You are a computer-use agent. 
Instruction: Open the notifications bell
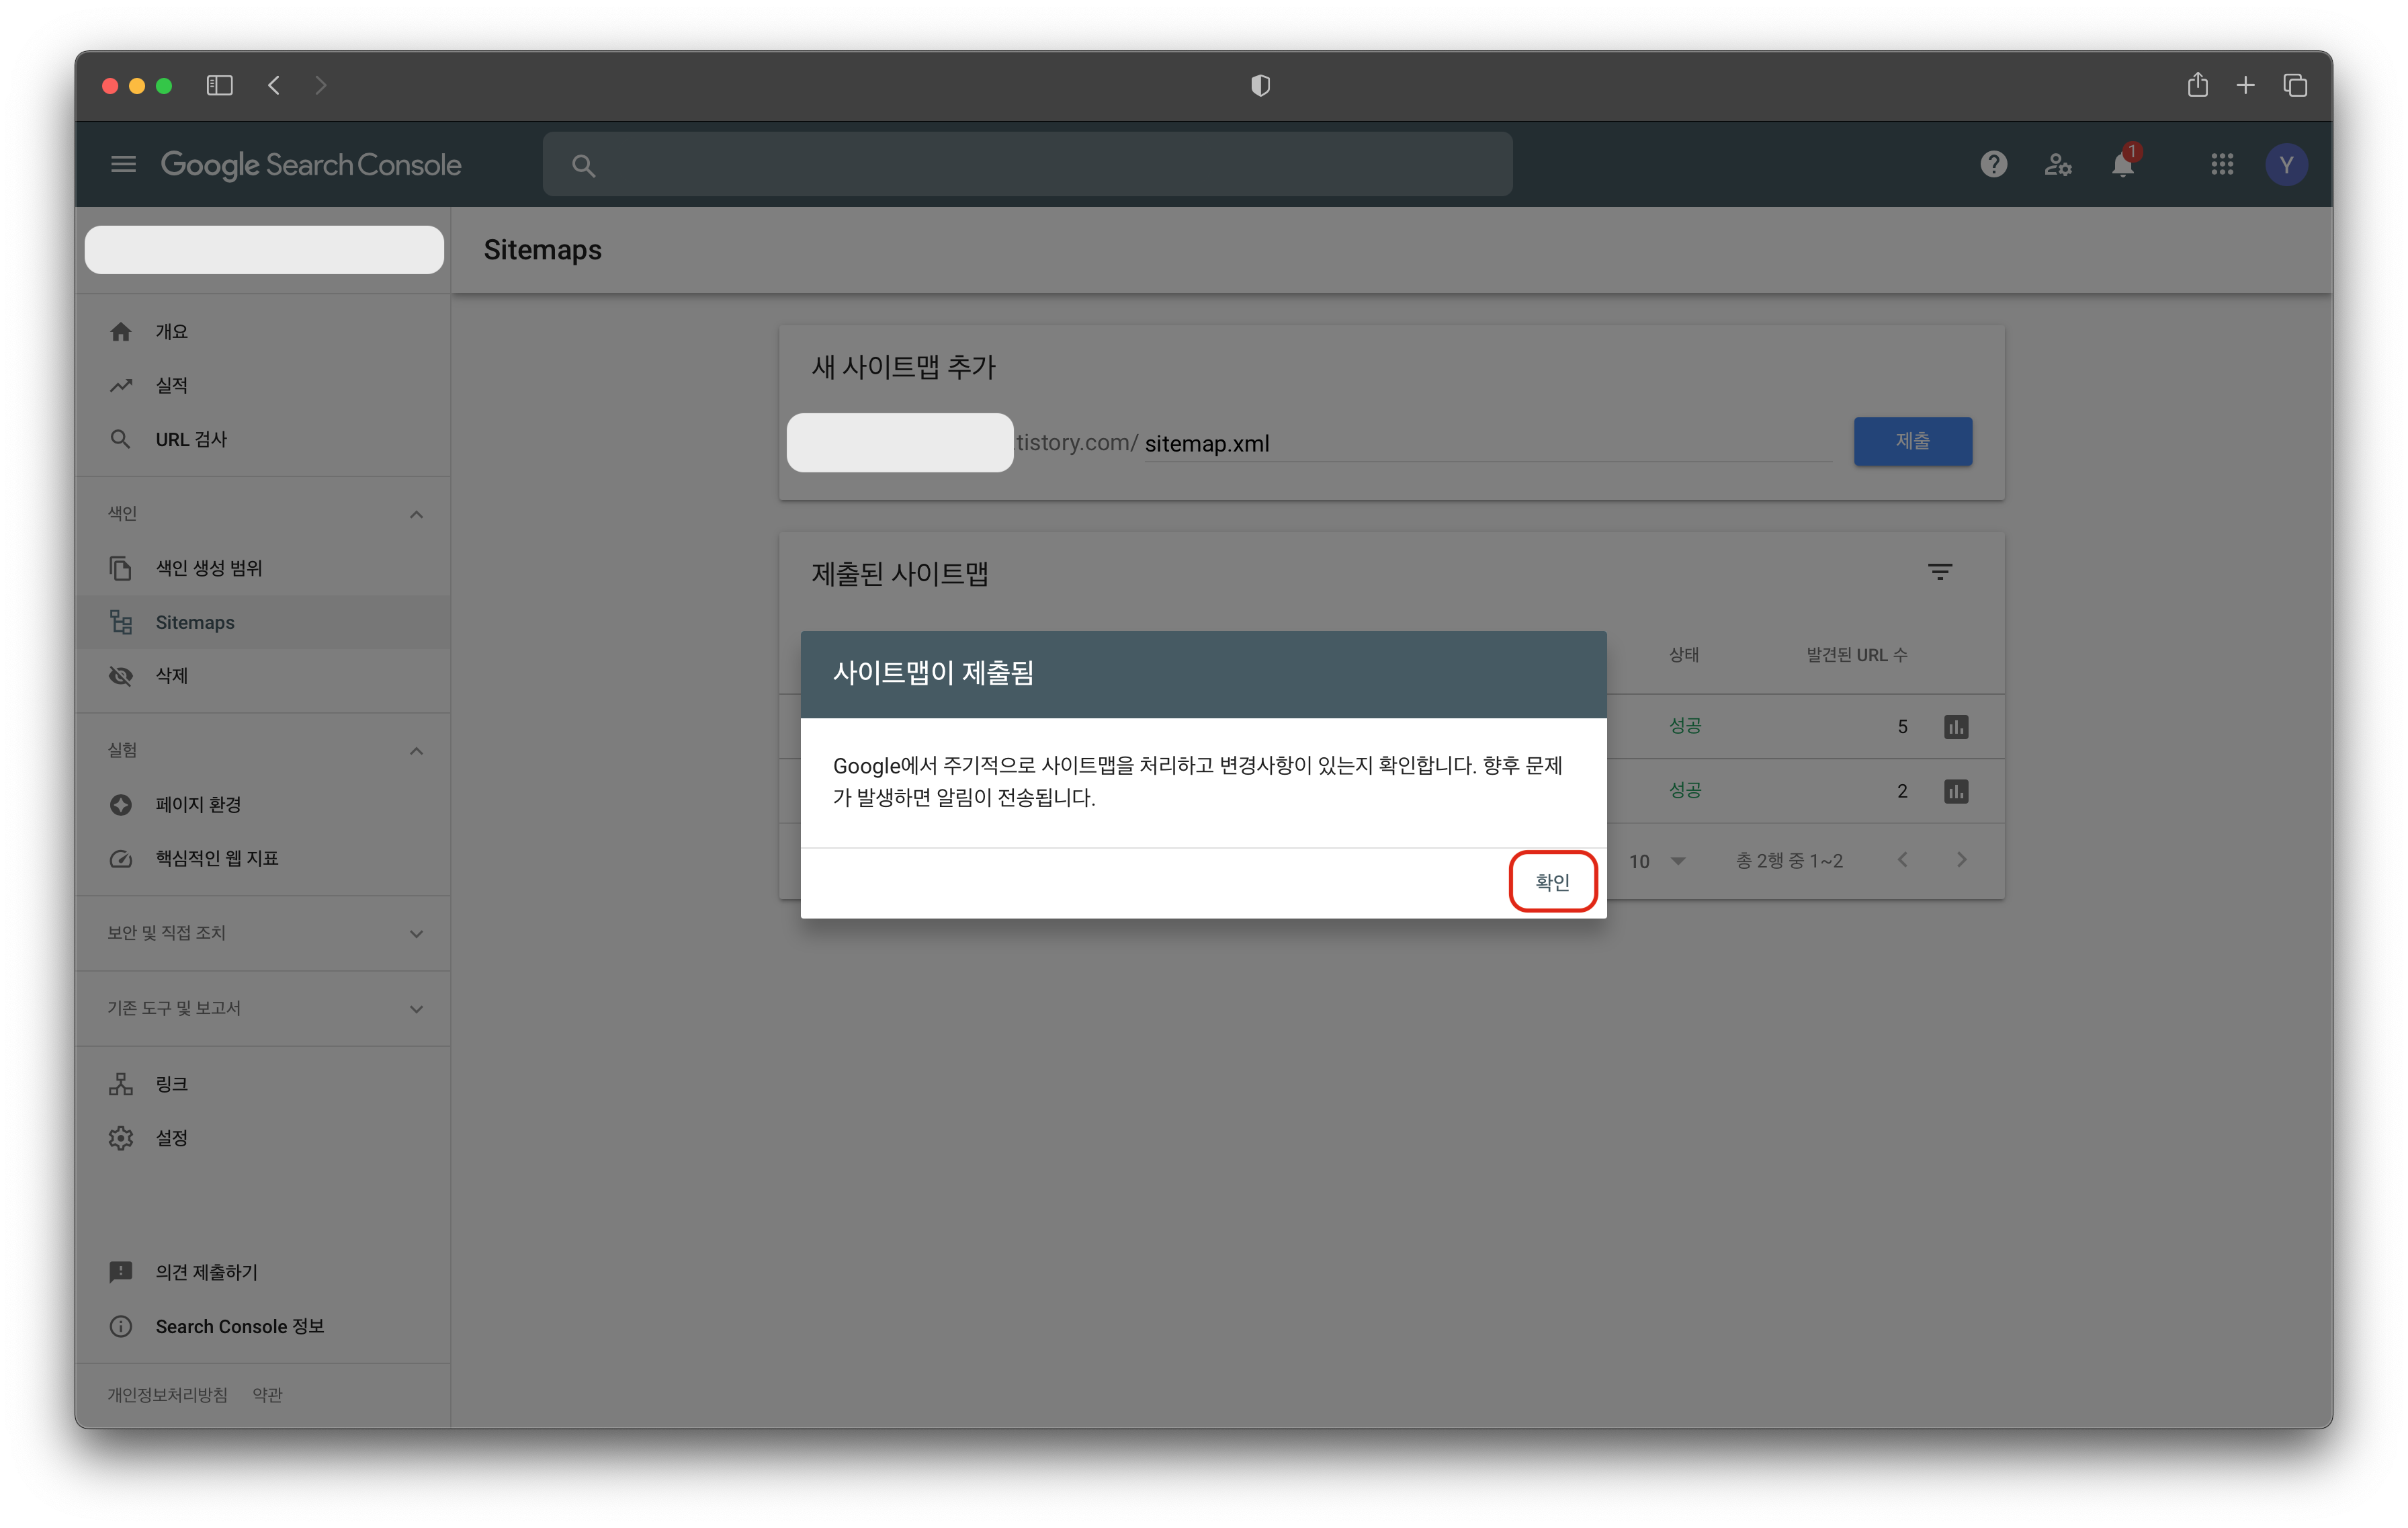[x=2122, y=164]
